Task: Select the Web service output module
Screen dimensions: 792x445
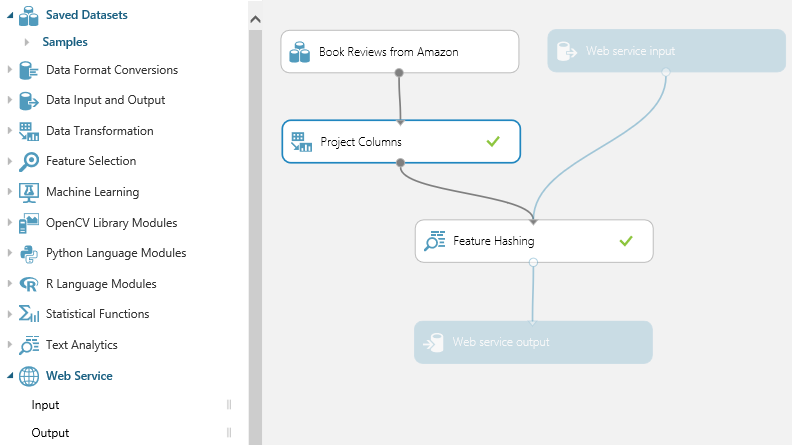Action: [533, 342]
